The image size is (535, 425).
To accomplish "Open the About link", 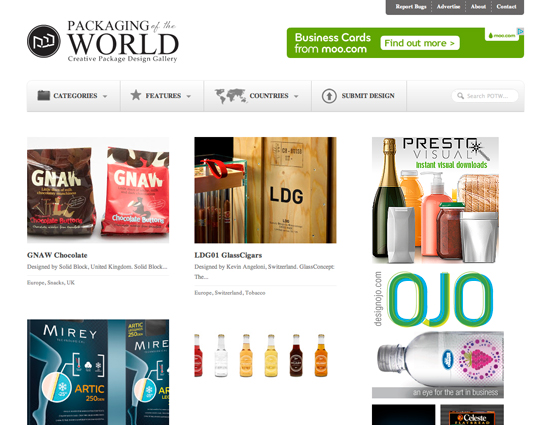I will click(478, 6).
